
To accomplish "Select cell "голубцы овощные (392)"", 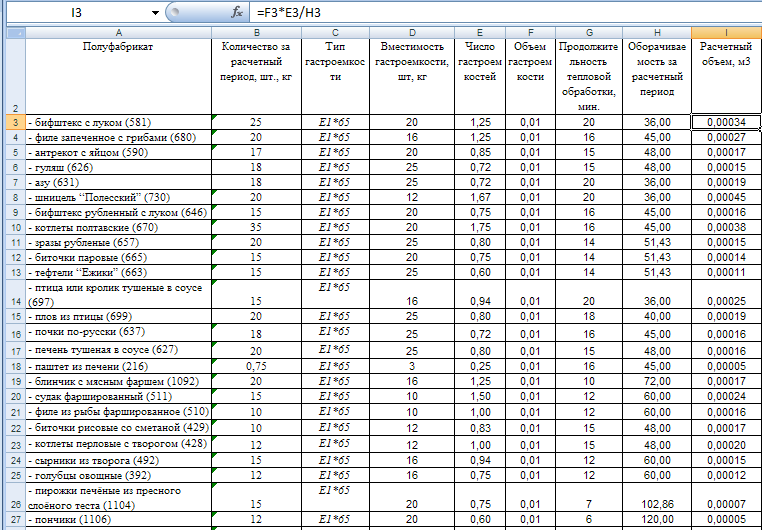I will 119,476.
